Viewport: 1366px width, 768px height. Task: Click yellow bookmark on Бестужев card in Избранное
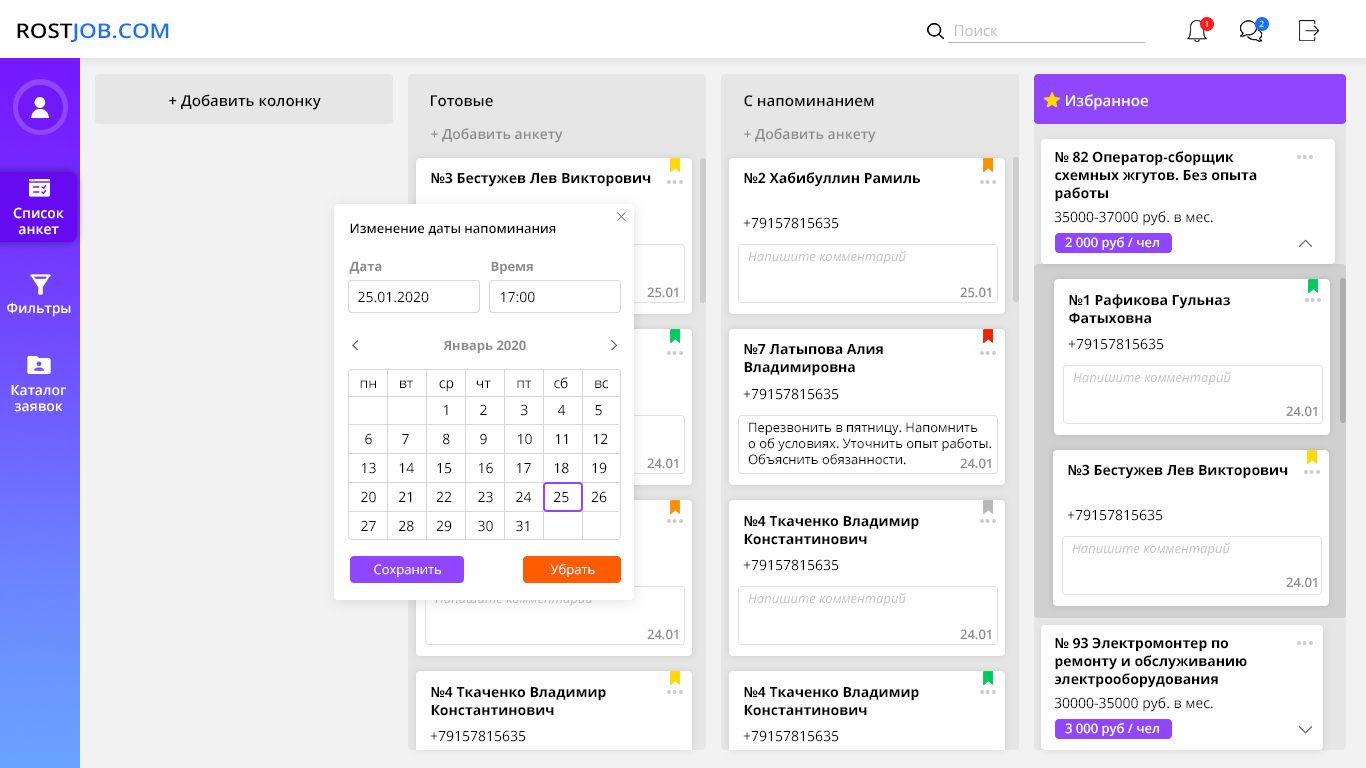[x=1313, y=457]
